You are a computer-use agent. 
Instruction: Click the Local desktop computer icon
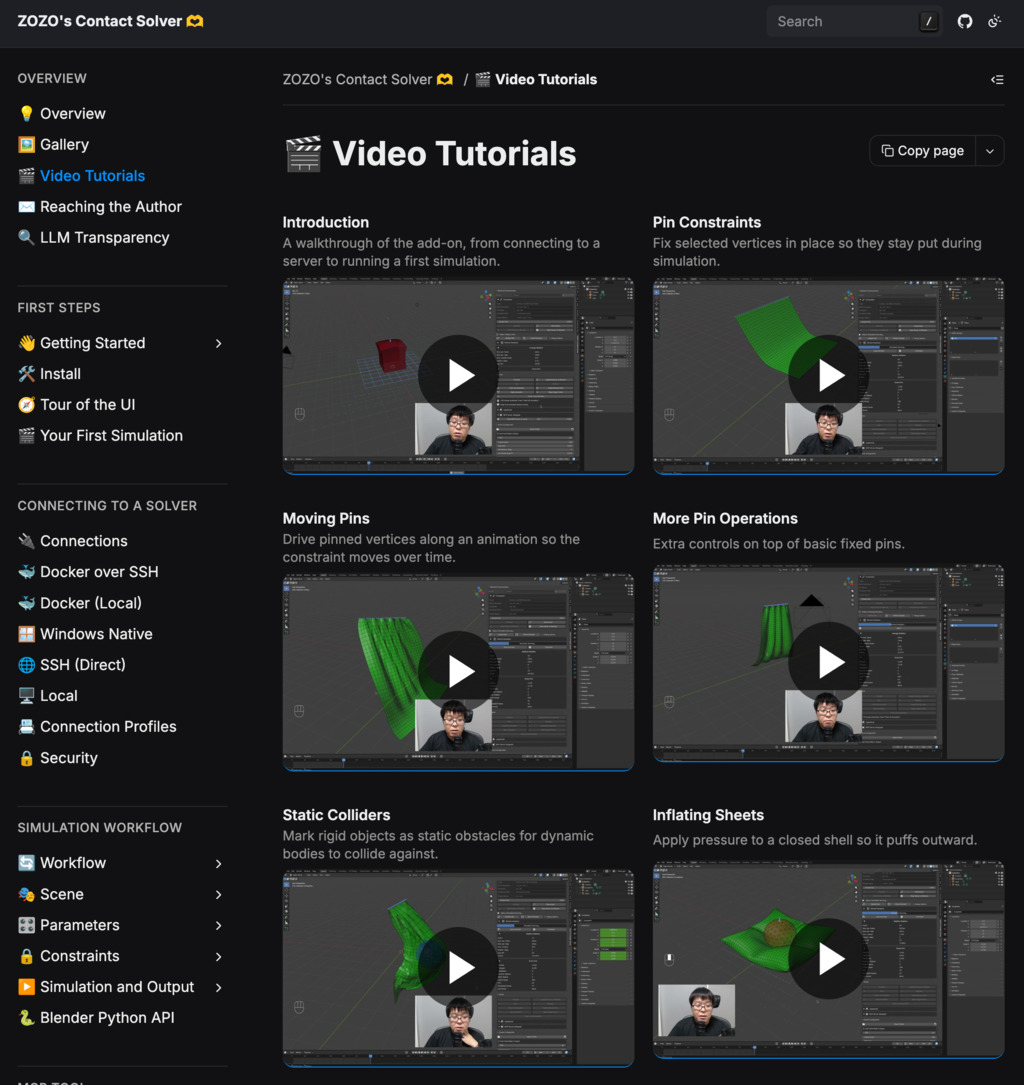pos(26,696)
